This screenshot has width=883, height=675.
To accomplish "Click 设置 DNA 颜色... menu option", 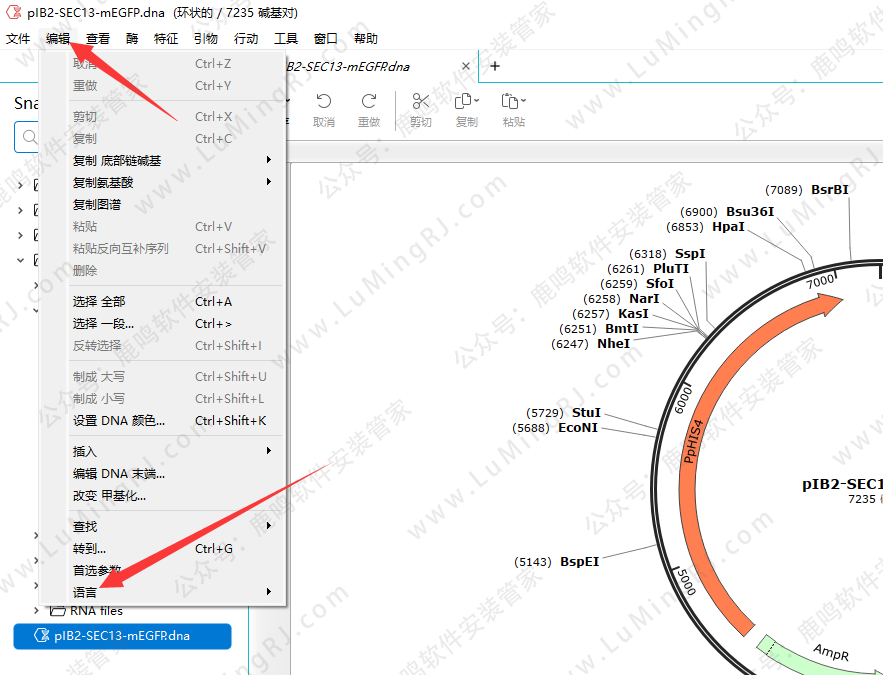I will coord(119,421).
